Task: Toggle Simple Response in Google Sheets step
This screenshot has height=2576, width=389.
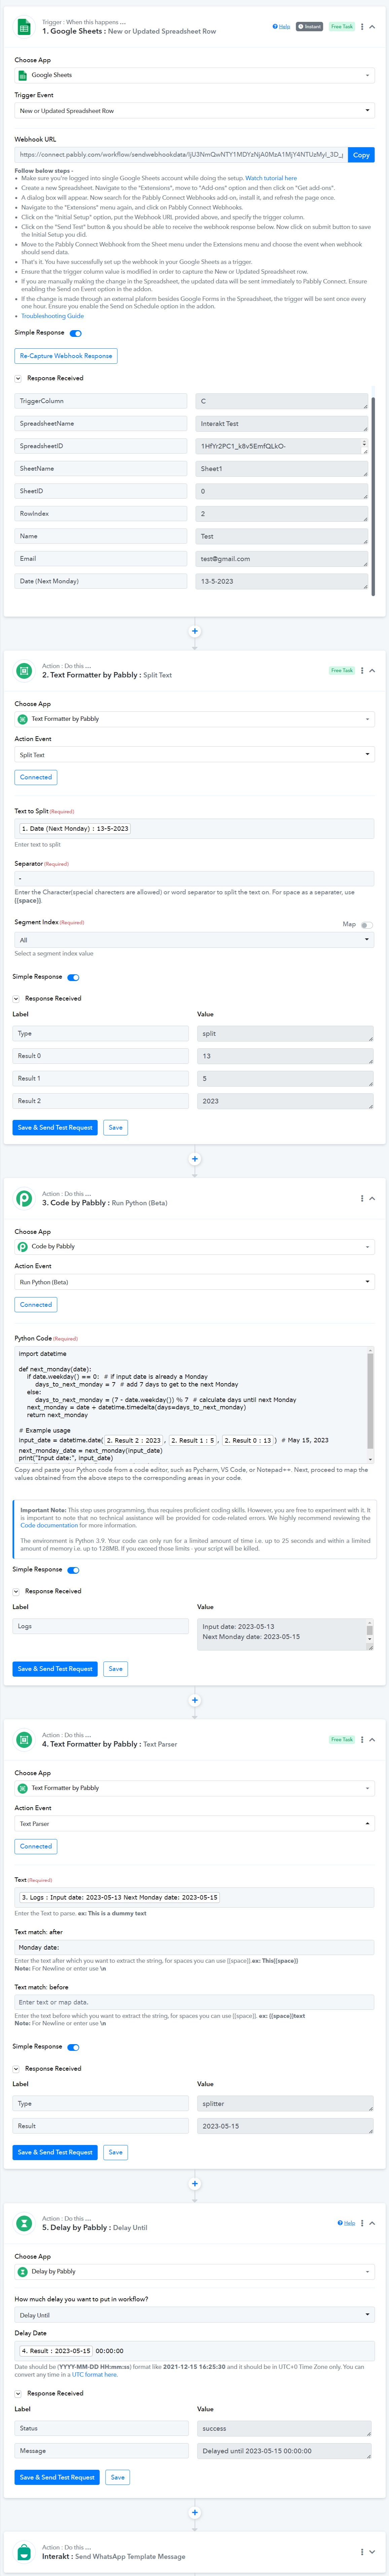Action: tap(76, 333)
